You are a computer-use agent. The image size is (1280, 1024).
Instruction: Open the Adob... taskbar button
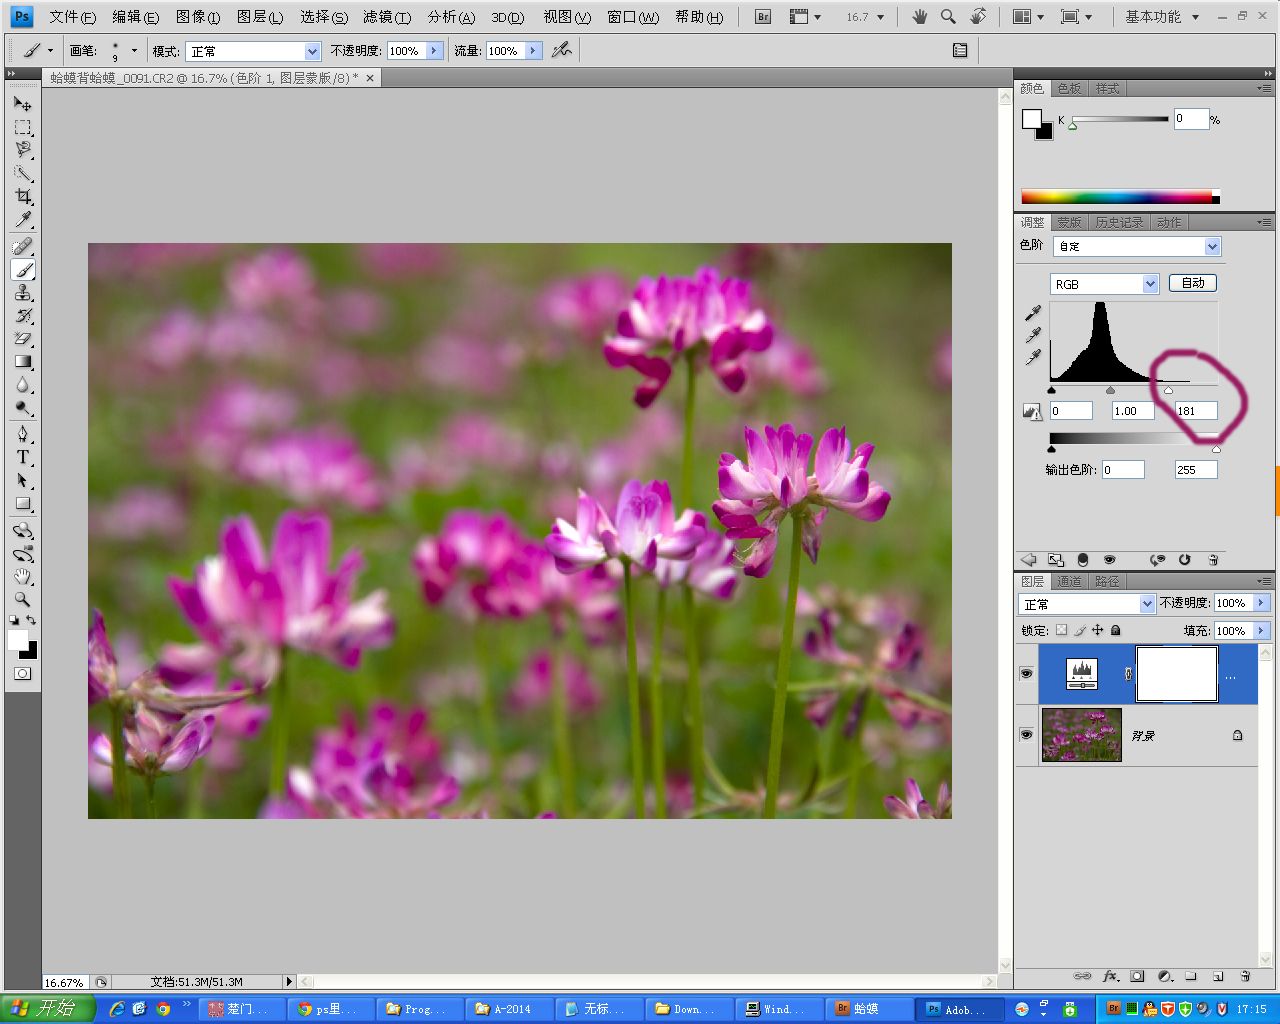click(960, 1009)
